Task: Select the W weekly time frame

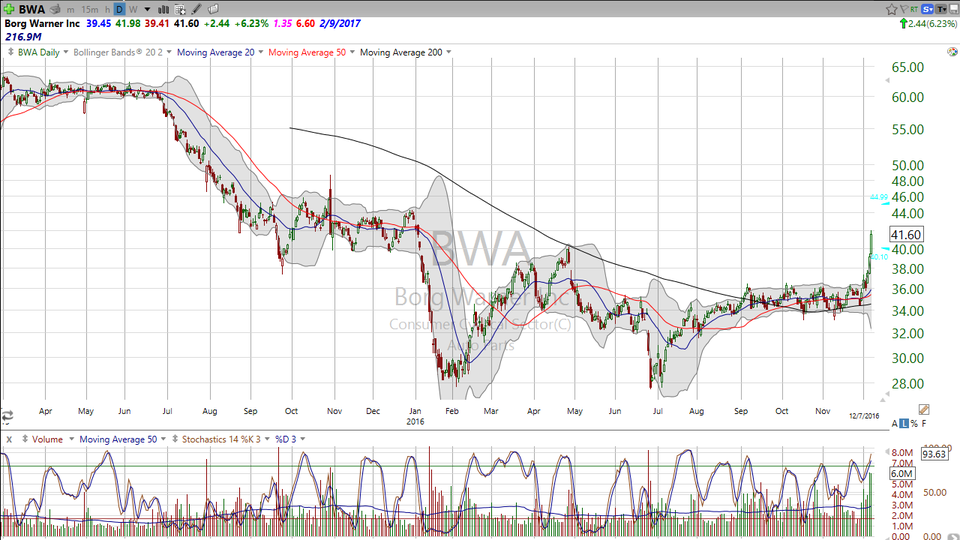Action: pyautogui.click(x=132, y=9)
